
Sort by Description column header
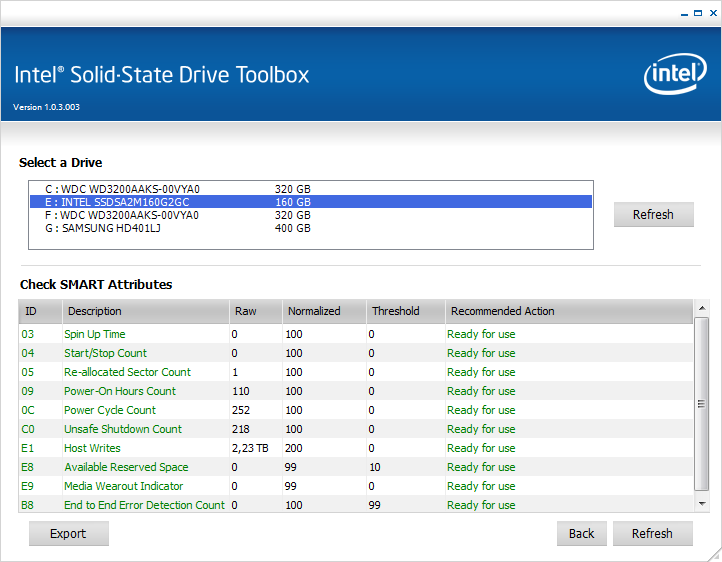tap(146, 312)
